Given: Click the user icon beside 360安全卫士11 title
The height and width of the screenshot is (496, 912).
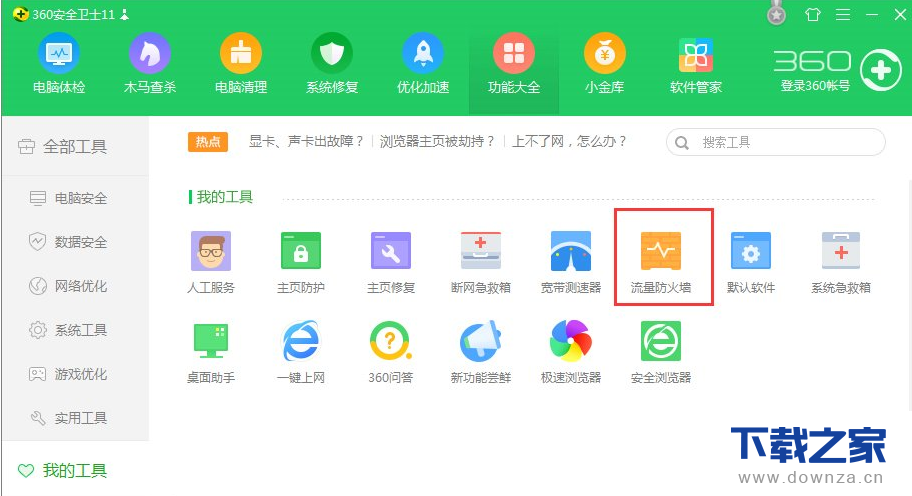Looking at the screenshot, I should click(x=124, y=15).
